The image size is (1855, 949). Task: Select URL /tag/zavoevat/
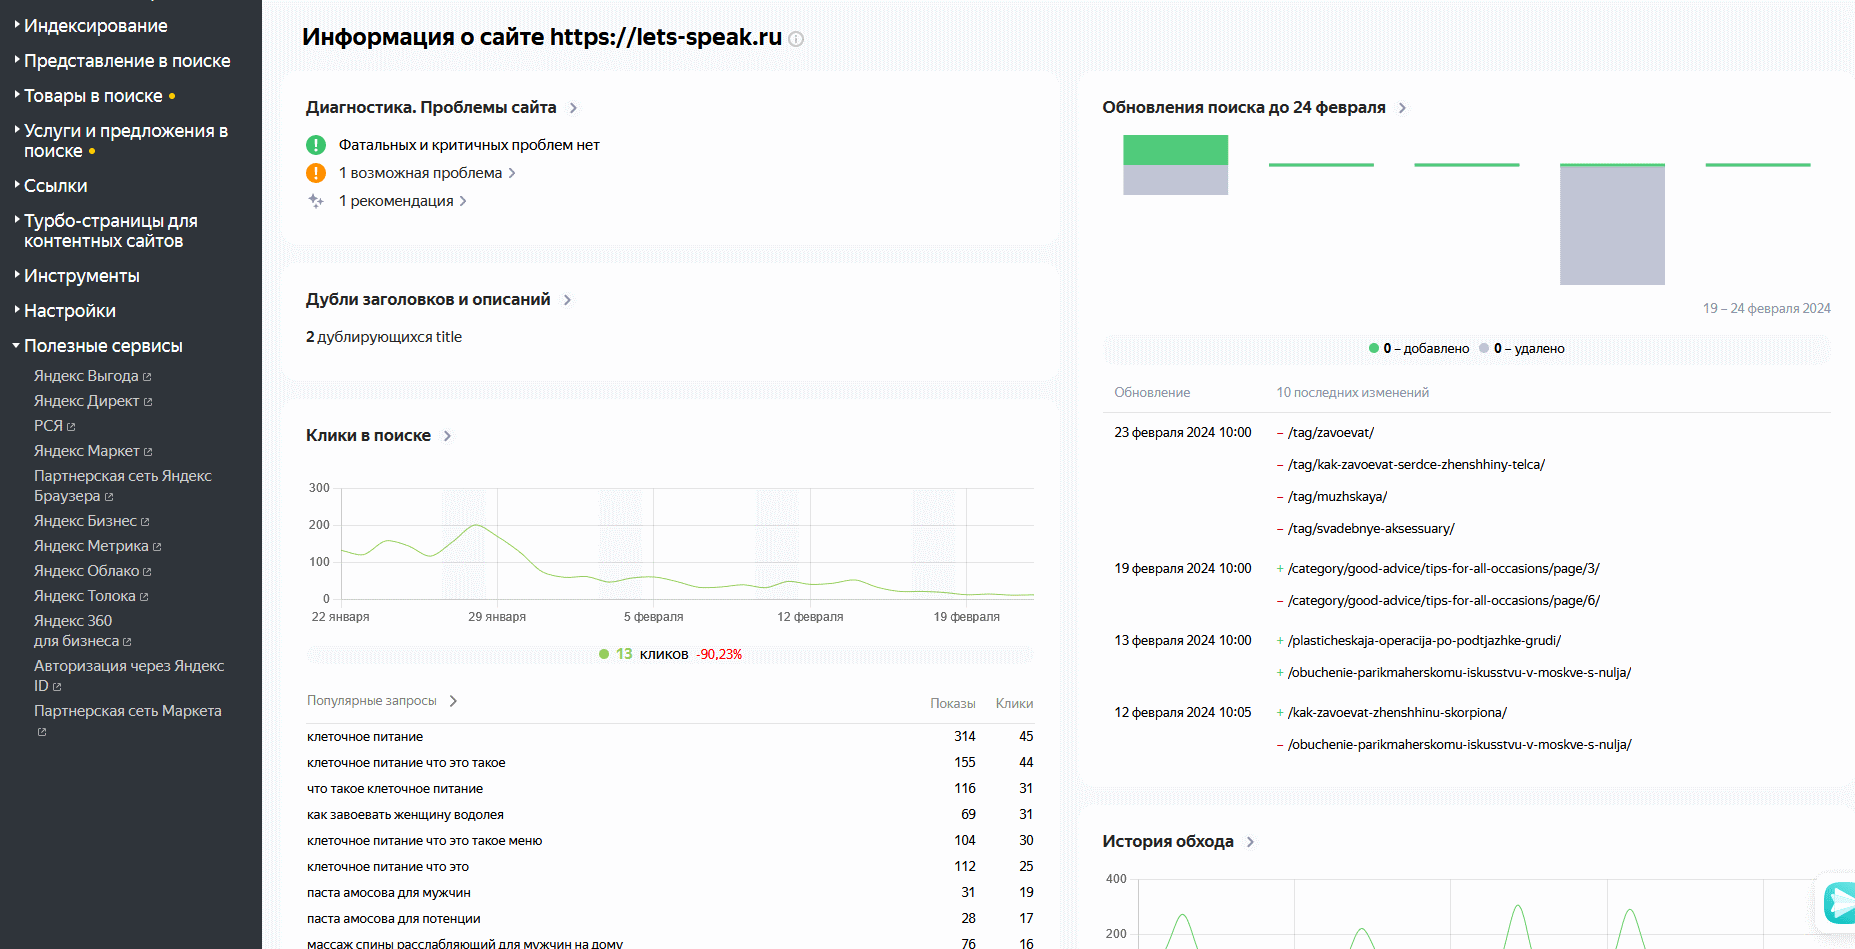tap(1331, 433)
